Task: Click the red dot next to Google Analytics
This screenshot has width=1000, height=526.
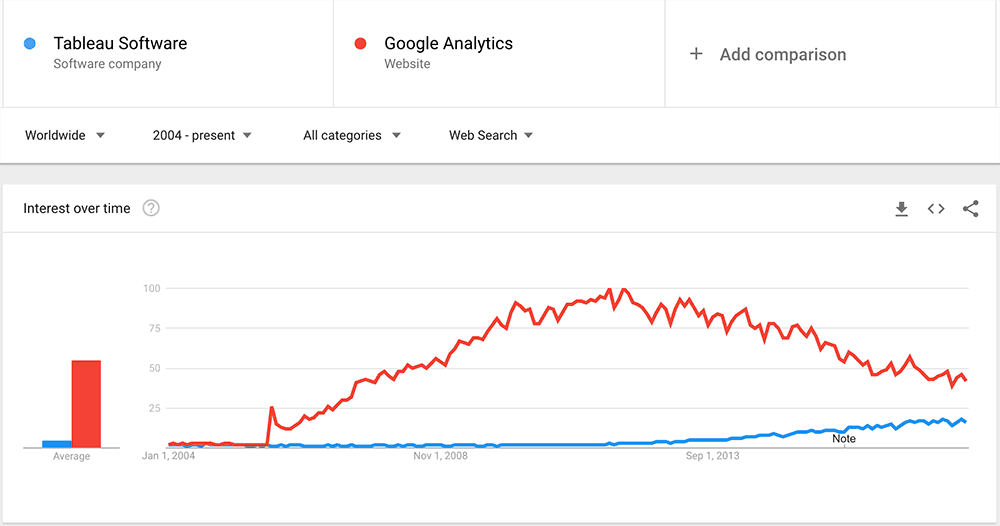Action: (x=360, y=43)
